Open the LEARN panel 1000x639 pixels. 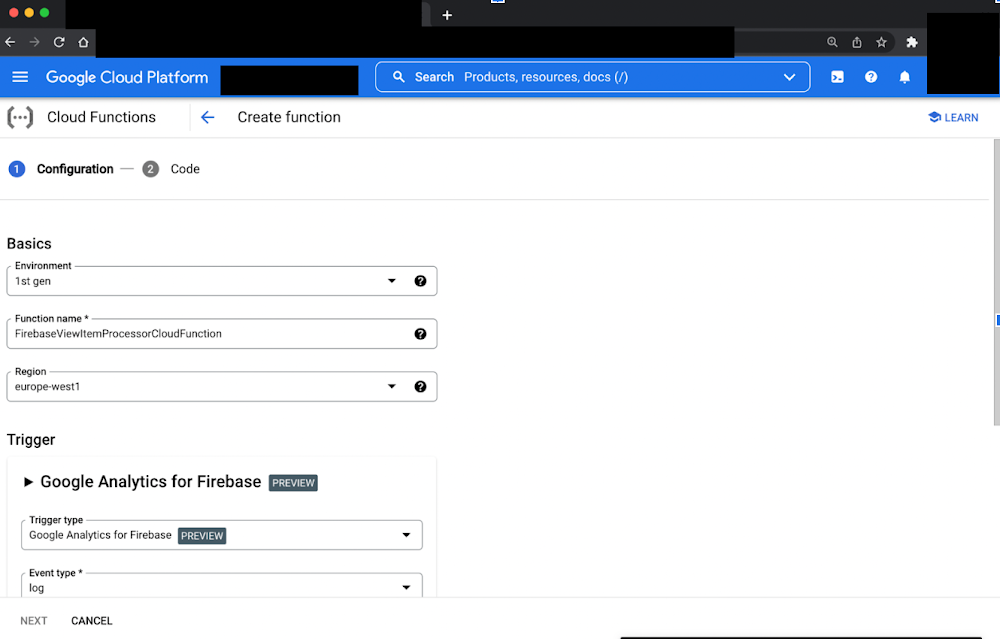953,117
